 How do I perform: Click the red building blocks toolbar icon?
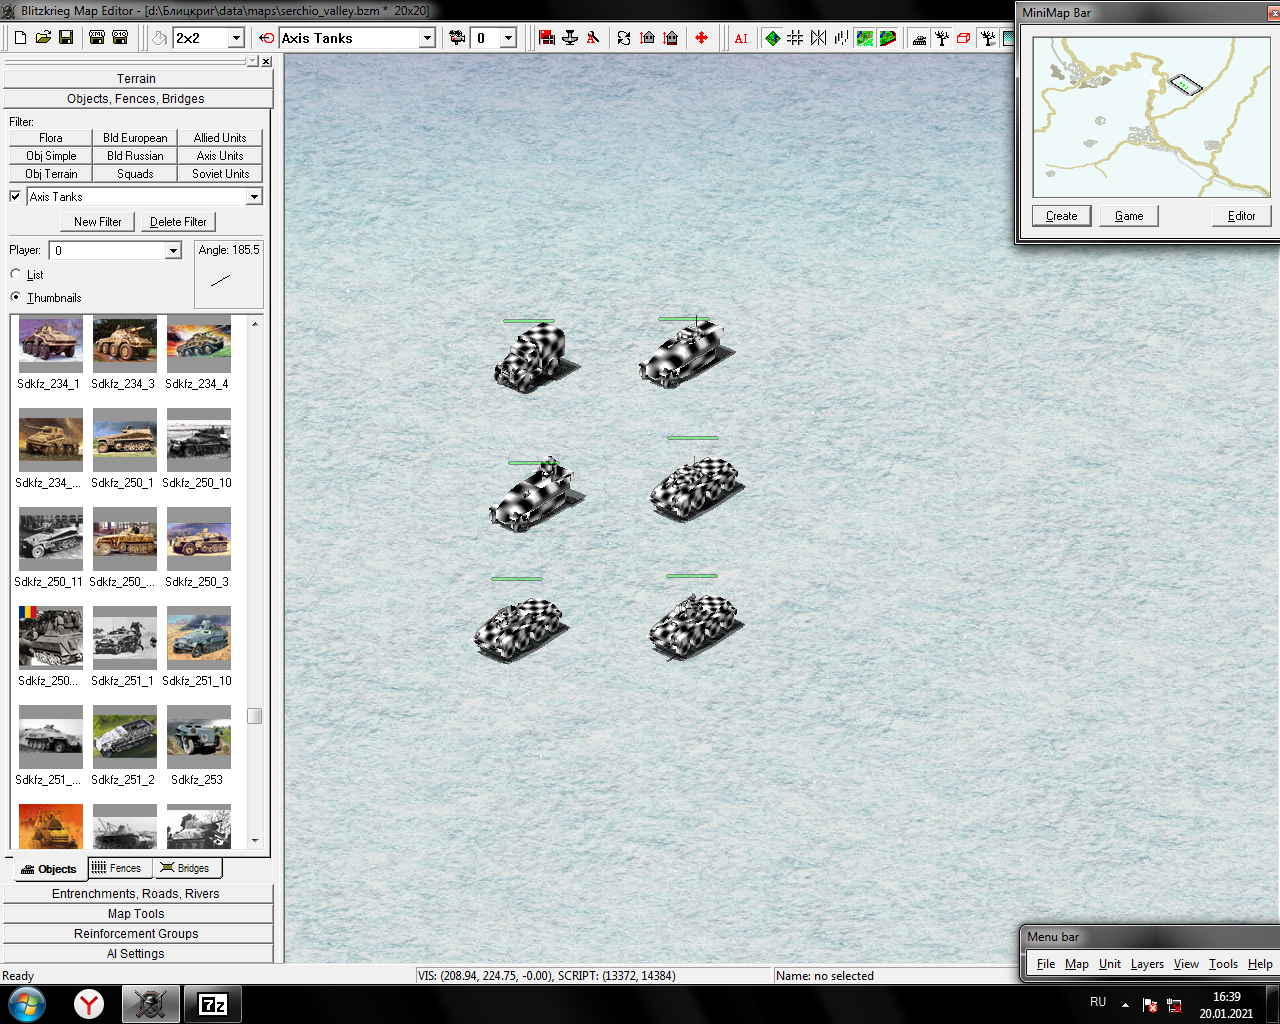point(547,38)
